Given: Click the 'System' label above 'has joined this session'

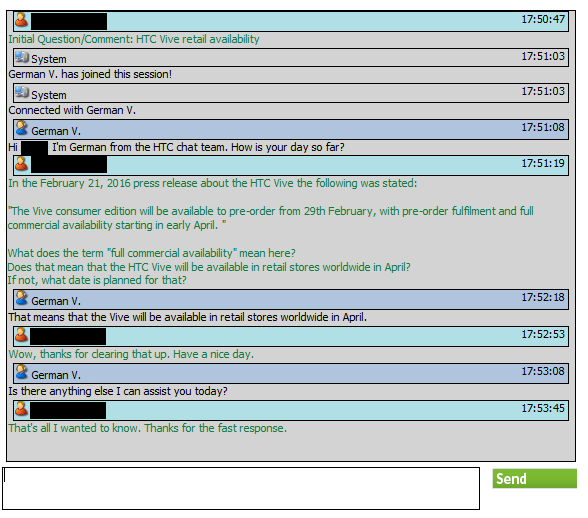Looking at the screenshot, I should pyautogui.click(x=49, y=59).
